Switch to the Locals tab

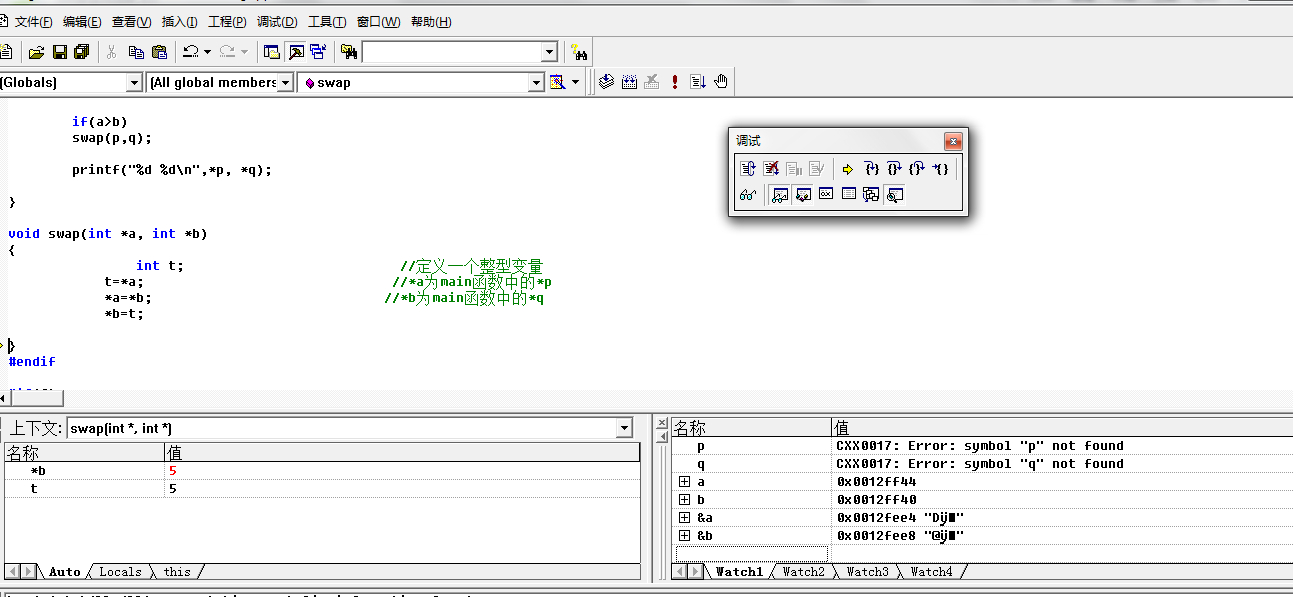(120, 572)
